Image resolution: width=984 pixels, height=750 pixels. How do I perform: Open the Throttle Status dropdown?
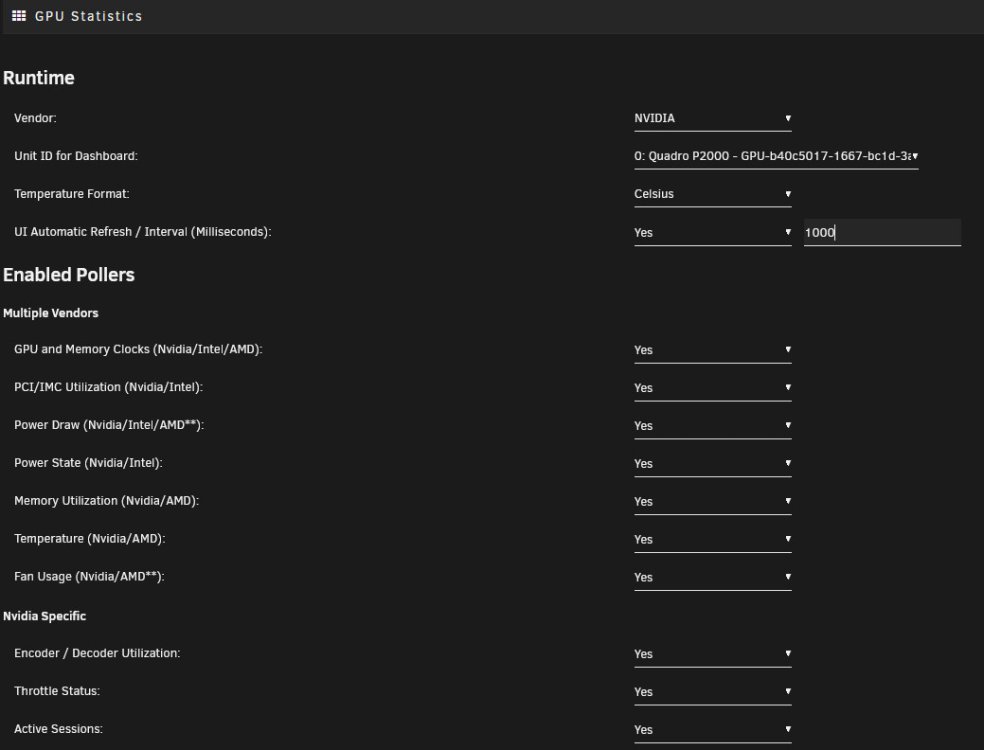[712, 692]
